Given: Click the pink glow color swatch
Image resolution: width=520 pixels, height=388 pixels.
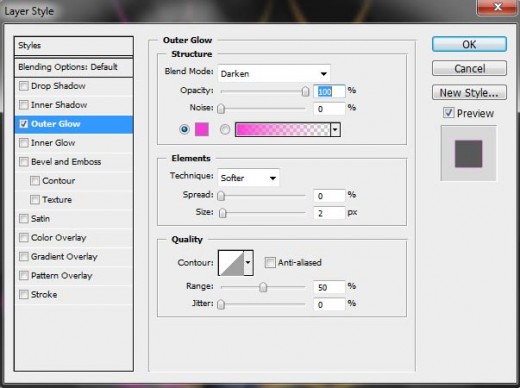Looking at the screenshot, I should click(x=202, y=129).
